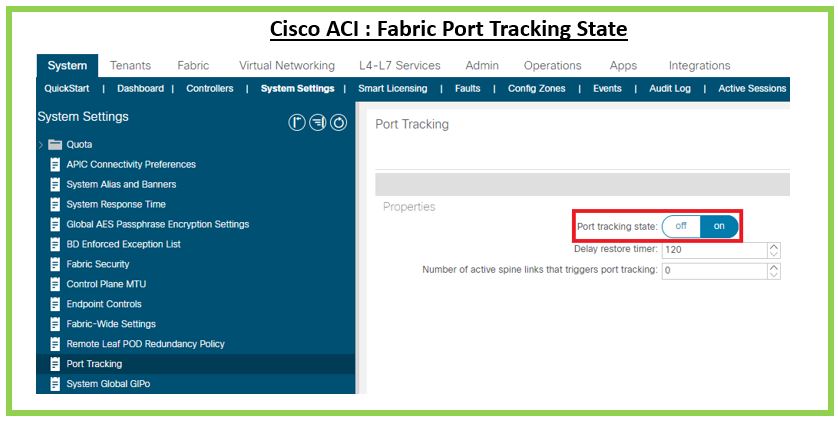Switch to the Fabric tab
This screenshot has height=422, width=838.
click(193, 65)
